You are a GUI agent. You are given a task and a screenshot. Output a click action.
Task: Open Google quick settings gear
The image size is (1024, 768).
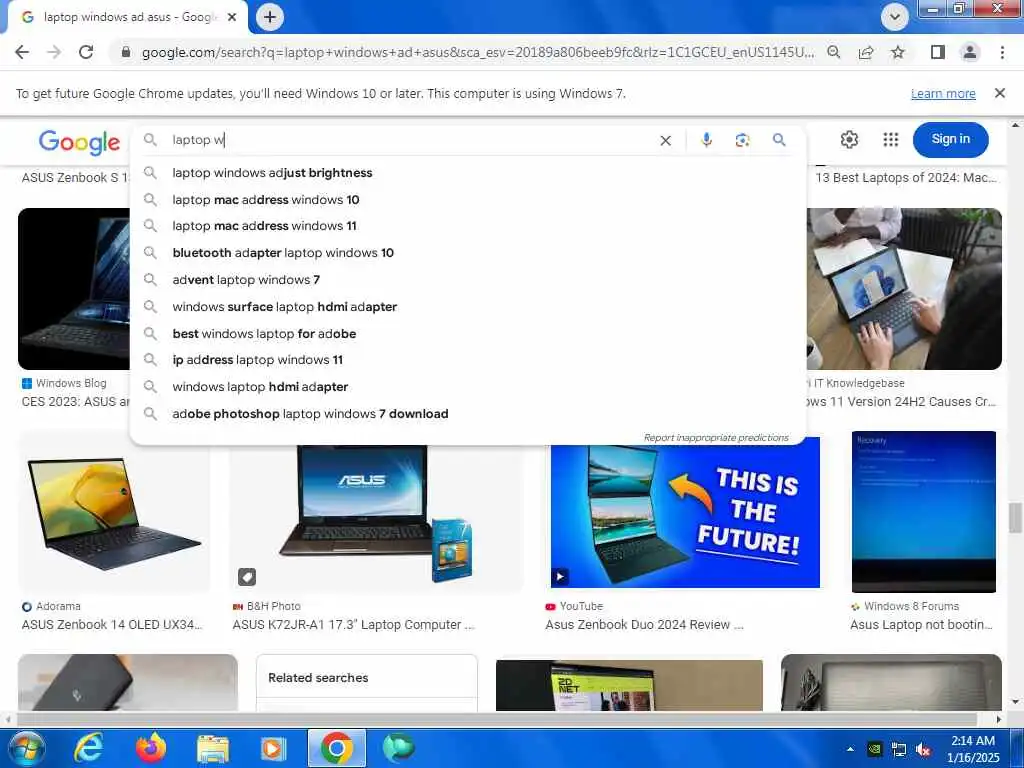[x=849, y=139]
